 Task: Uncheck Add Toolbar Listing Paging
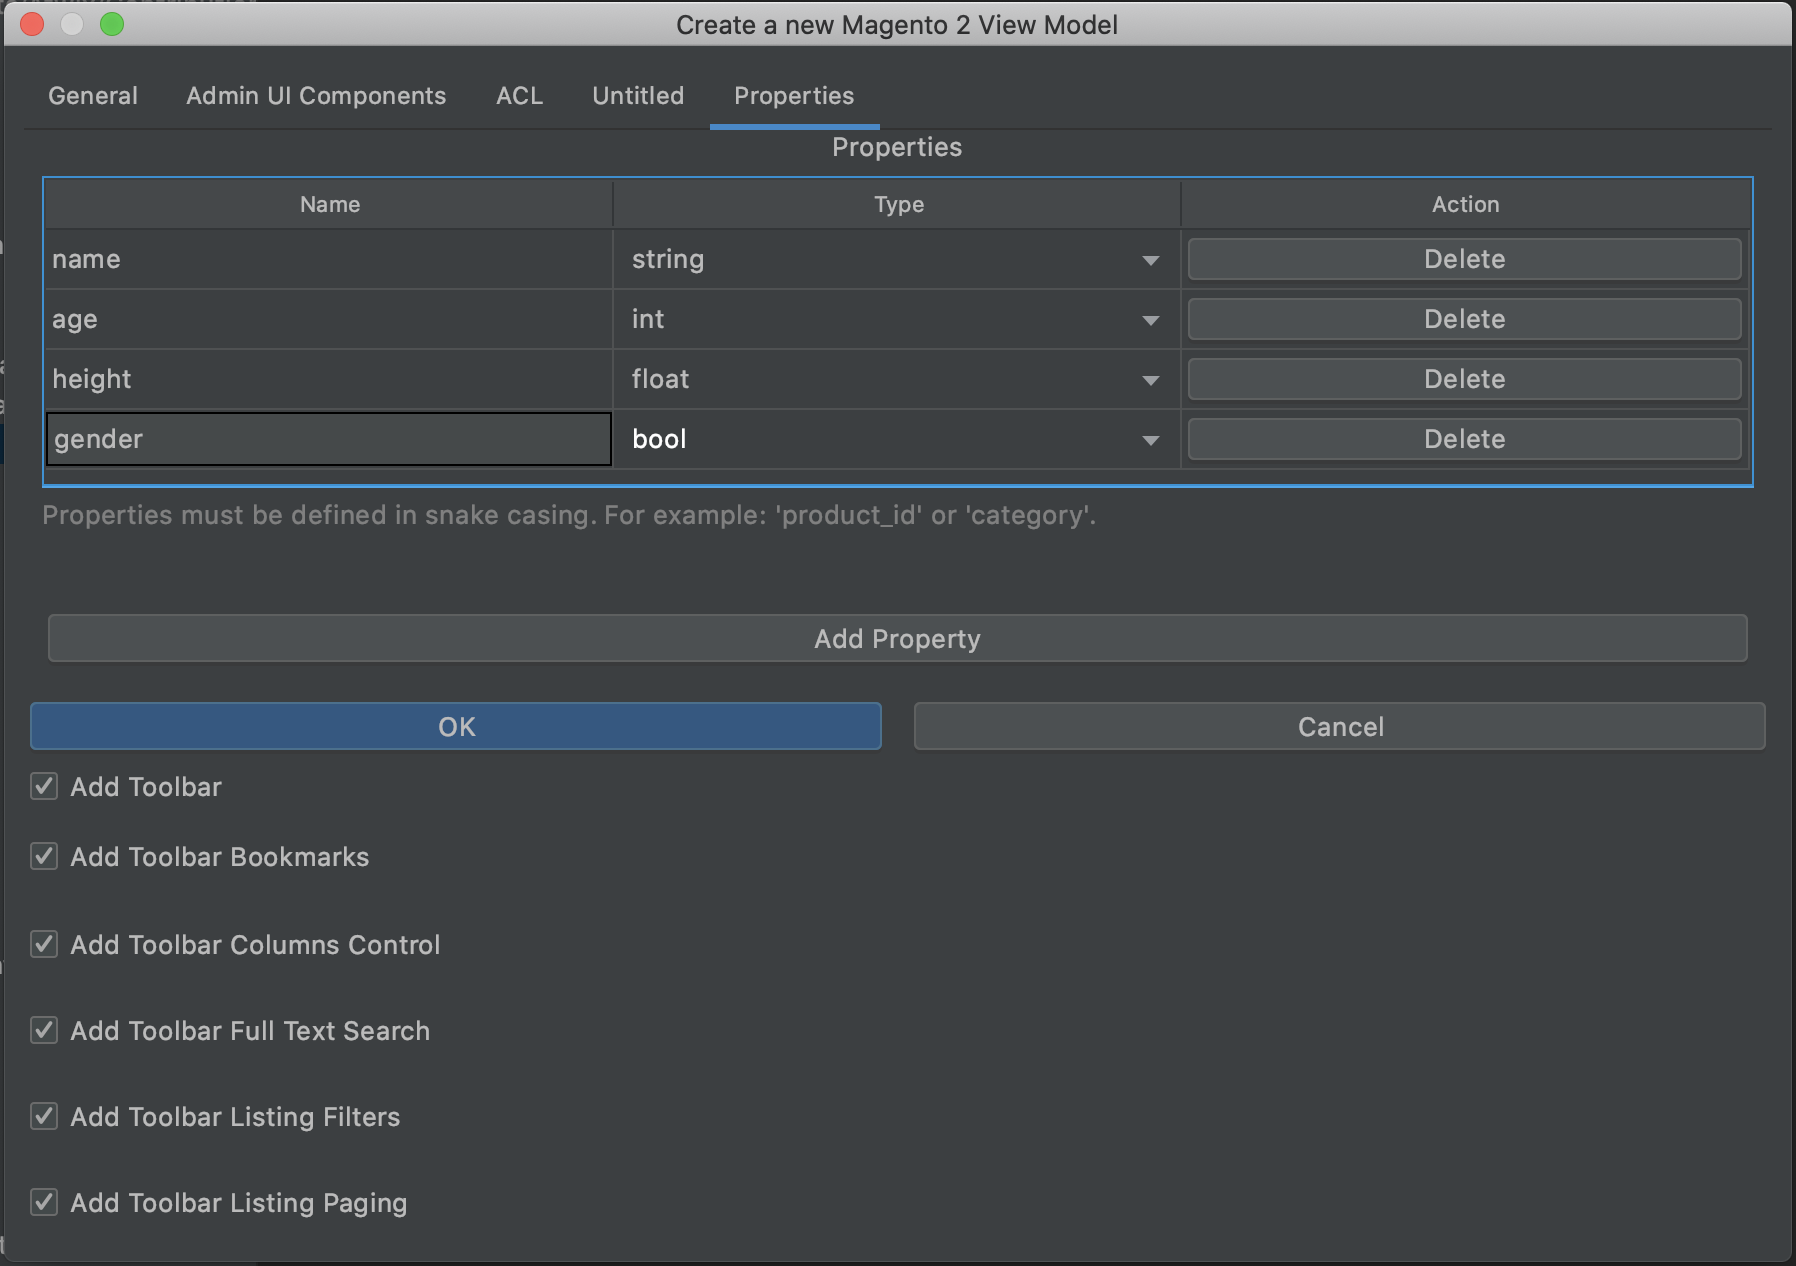click(44, 1203)
